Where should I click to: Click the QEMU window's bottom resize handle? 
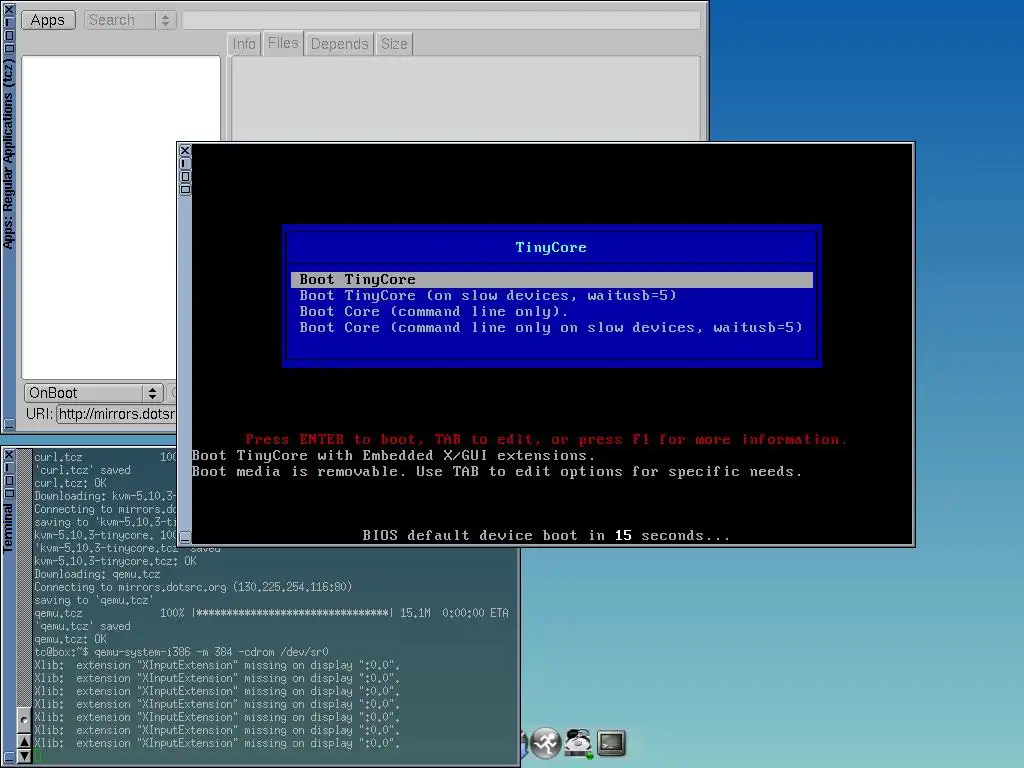[x=185, y=537]
